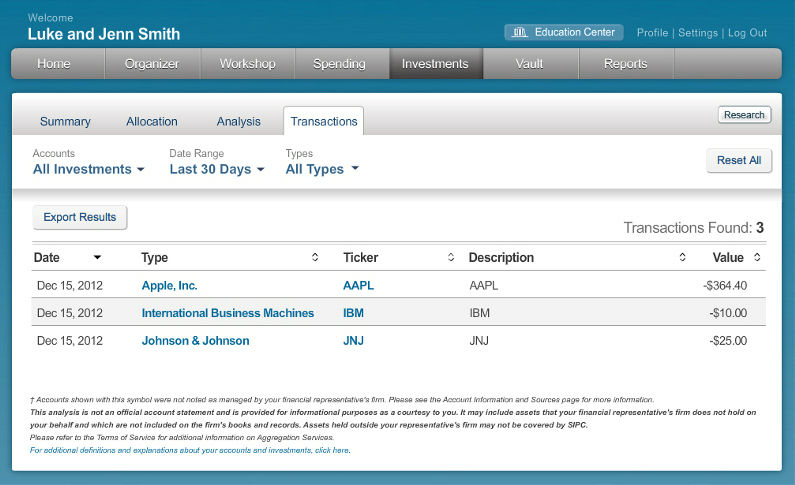Viewport: 795px width, 485px height.
Task: Click the Dec 15, 2012 date in IBM row
Action: tap(70, 313)
